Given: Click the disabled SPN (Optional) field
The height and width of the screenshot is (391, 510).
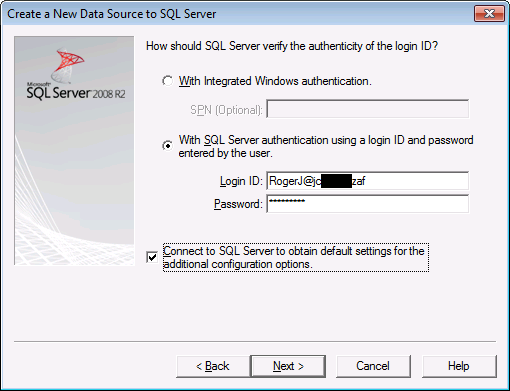Looking at the screenshot, I should click(368, 109).
